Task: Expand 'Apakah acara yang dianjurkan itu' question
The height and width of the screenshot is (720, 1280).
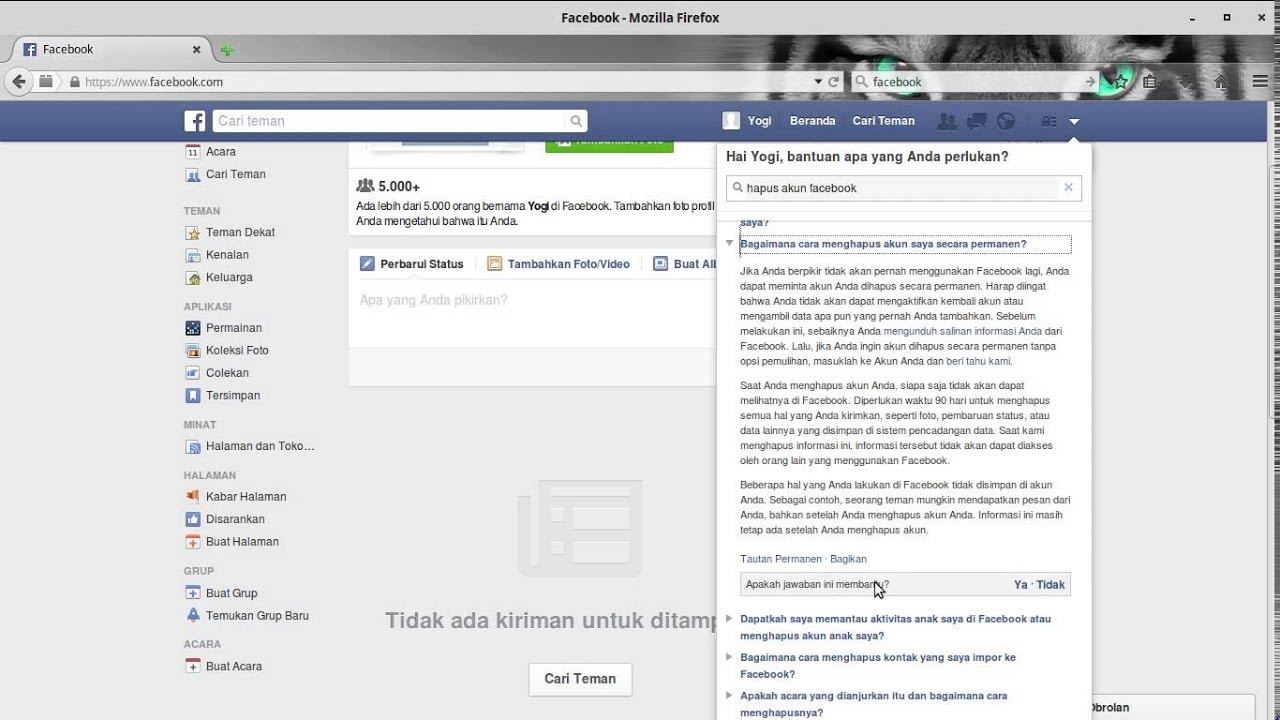Action: tap(873, 704)
